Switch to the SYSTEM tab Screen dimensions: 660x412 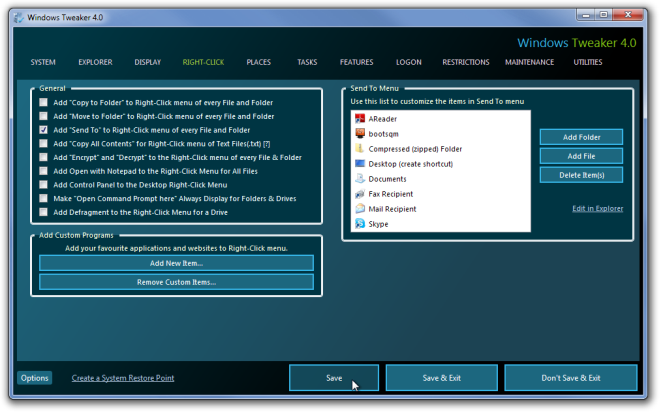[x=43, y=62]
